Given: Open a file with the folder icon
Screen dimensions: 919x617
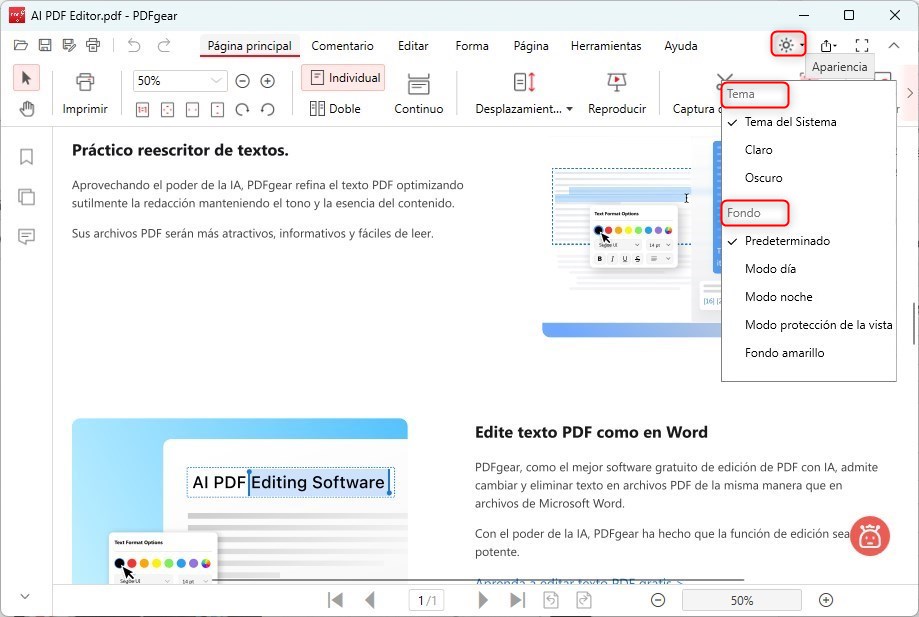Looking at the screenshot, I should coord(21,45).
